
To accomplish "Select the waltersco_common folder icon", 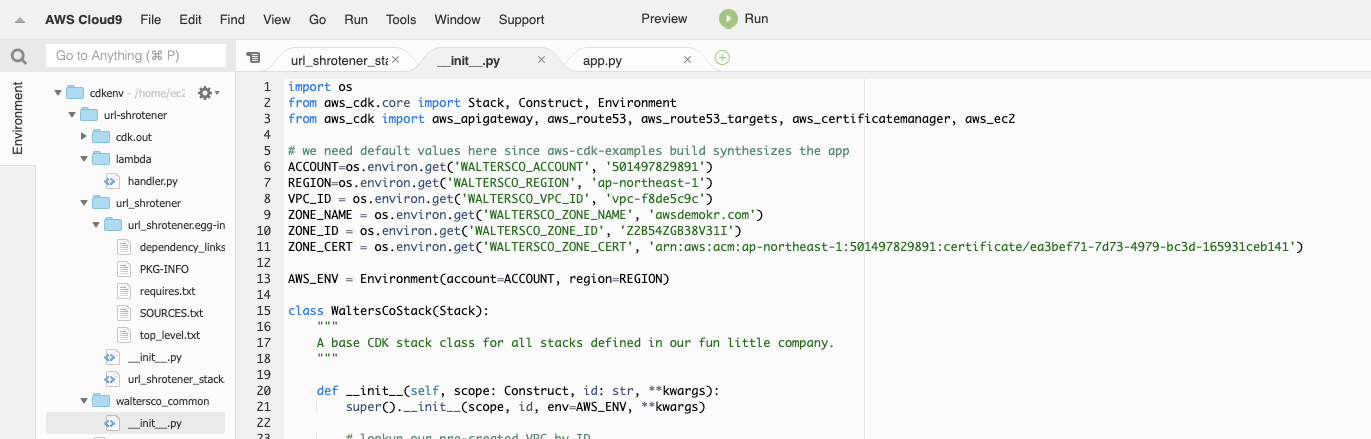I will point(100,401).
